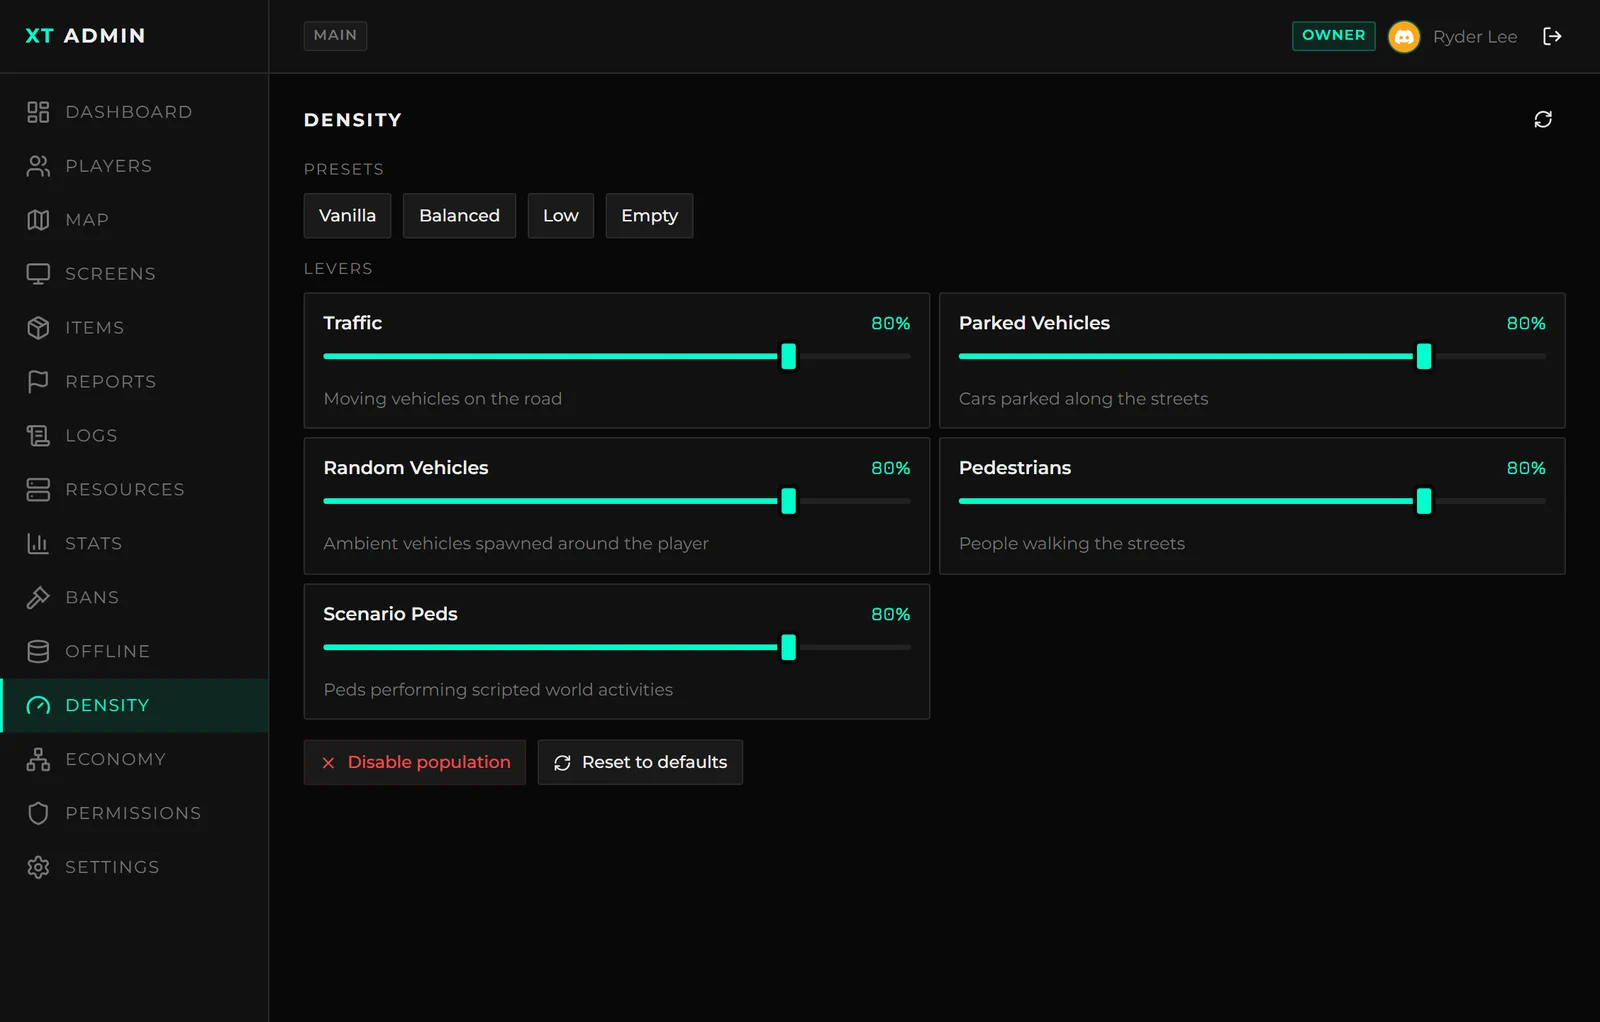The height and width of the screenshot is (1022, 1600).
Task: Click the Screens monitor icon
Action: (38, 274)
